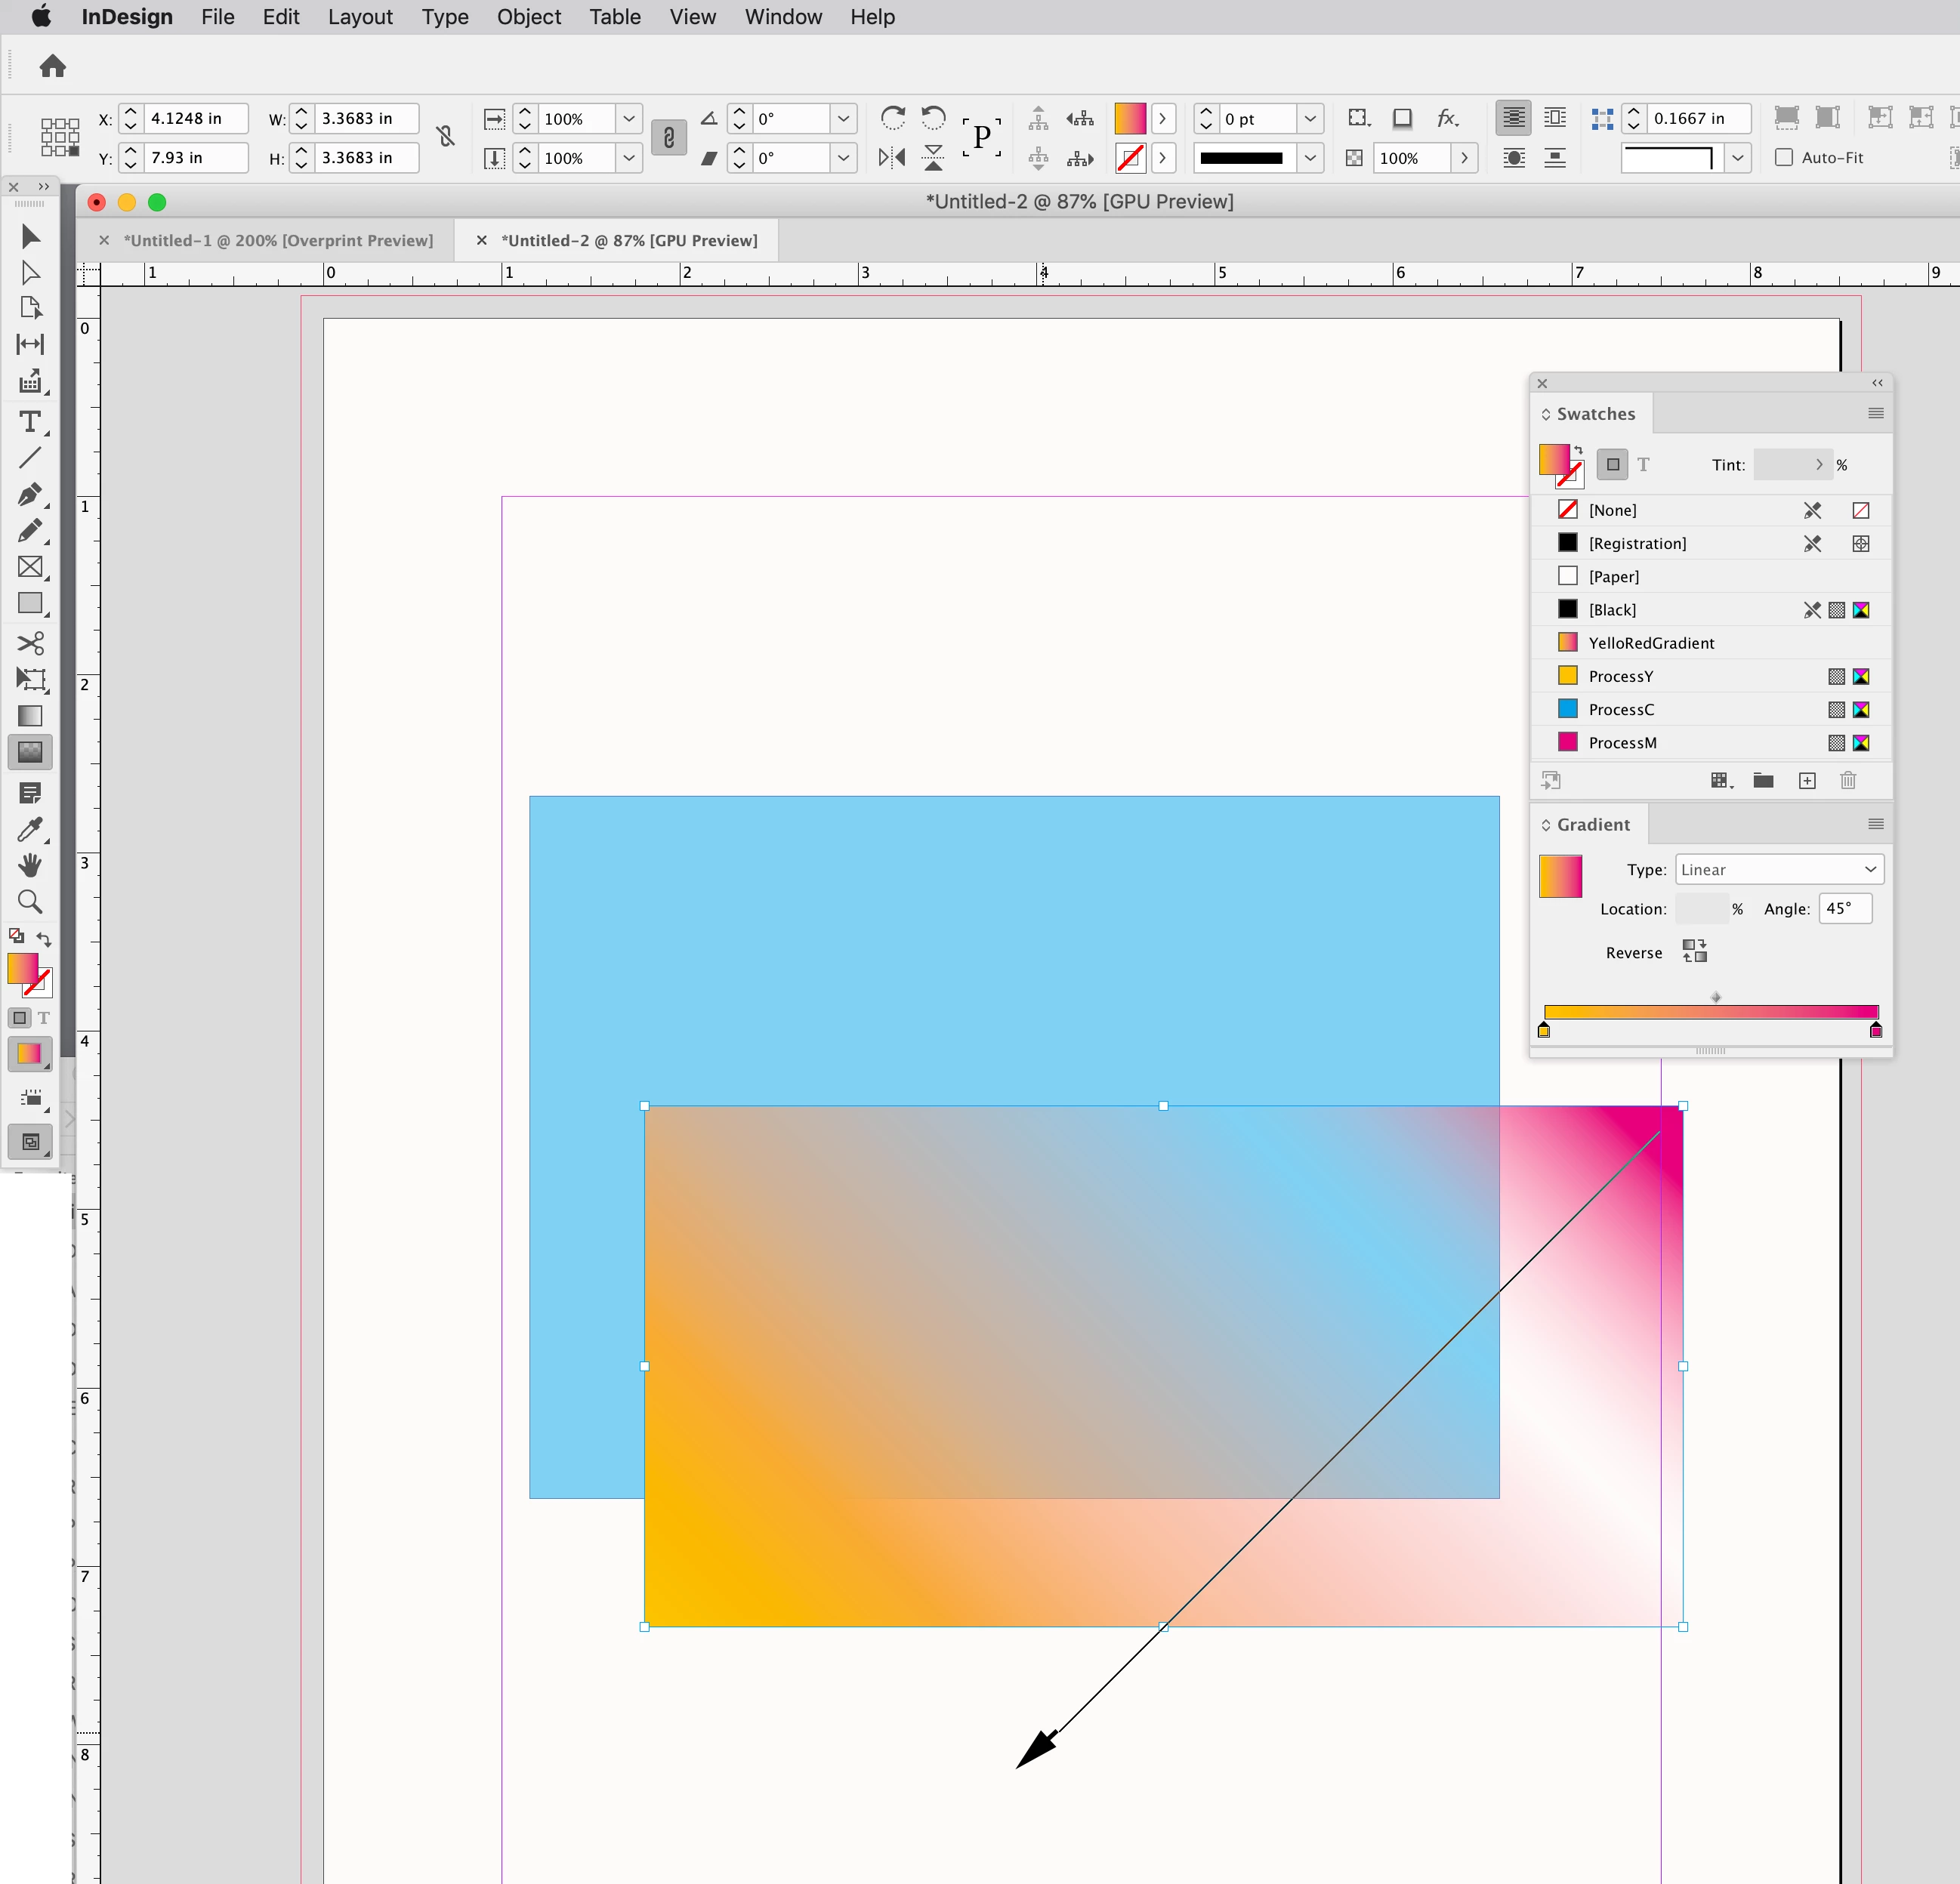1960x1884 pixels.
Task: Open the gradient Type dropdown
Action: [1779, 869]
